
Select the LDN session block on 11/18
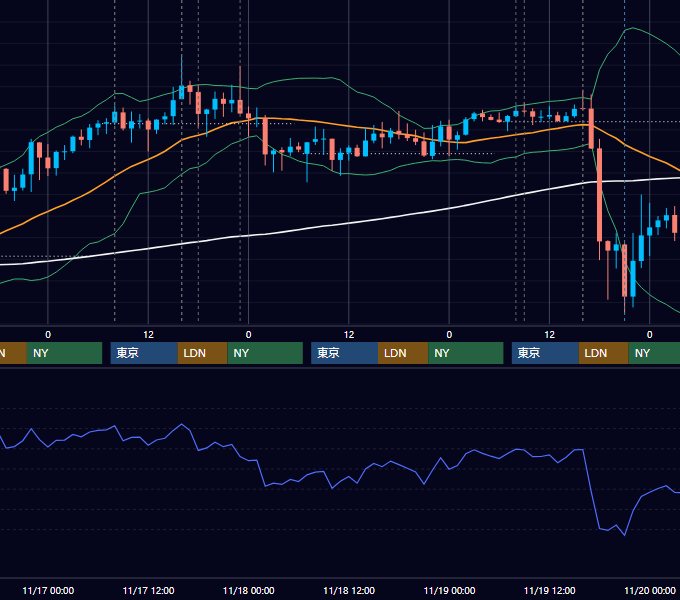[x=403, y=353]
